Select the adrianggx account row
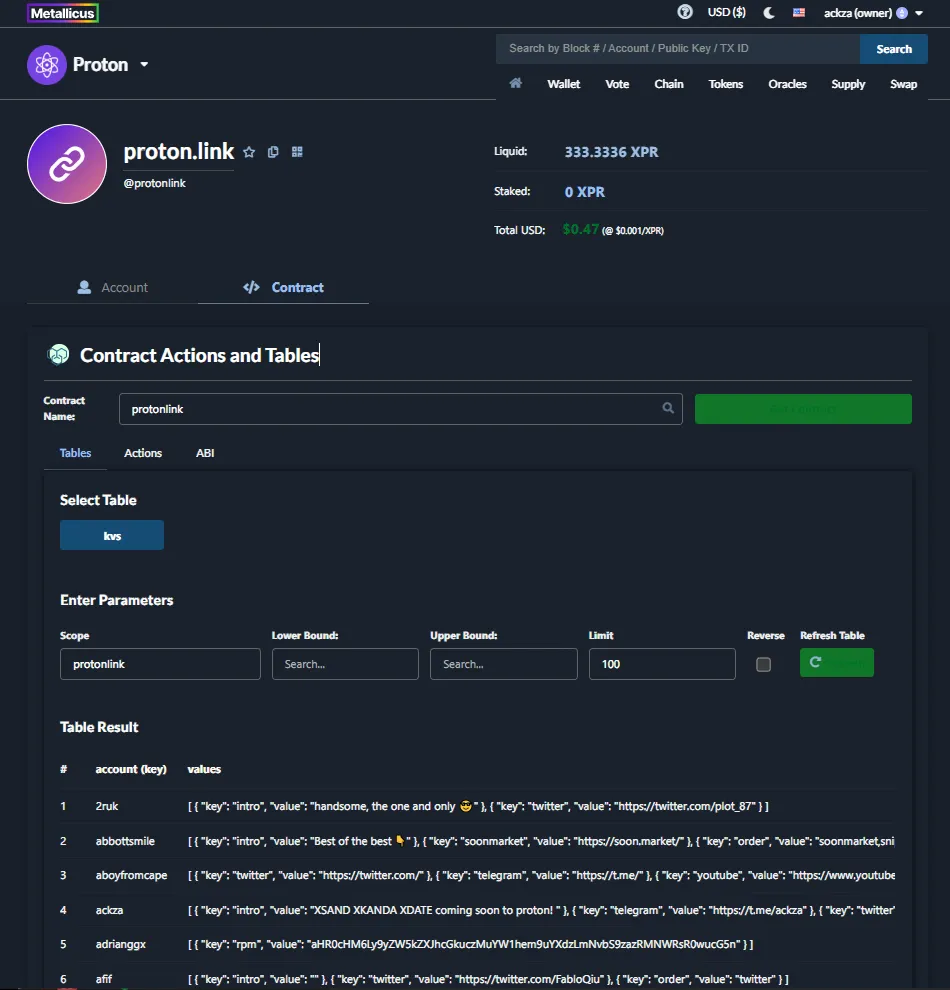The image size is (950, 990). coord(478,945)
